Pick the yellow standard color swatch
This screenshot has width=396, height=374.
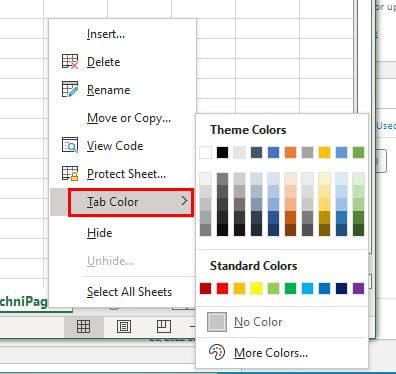click(256, 288)
